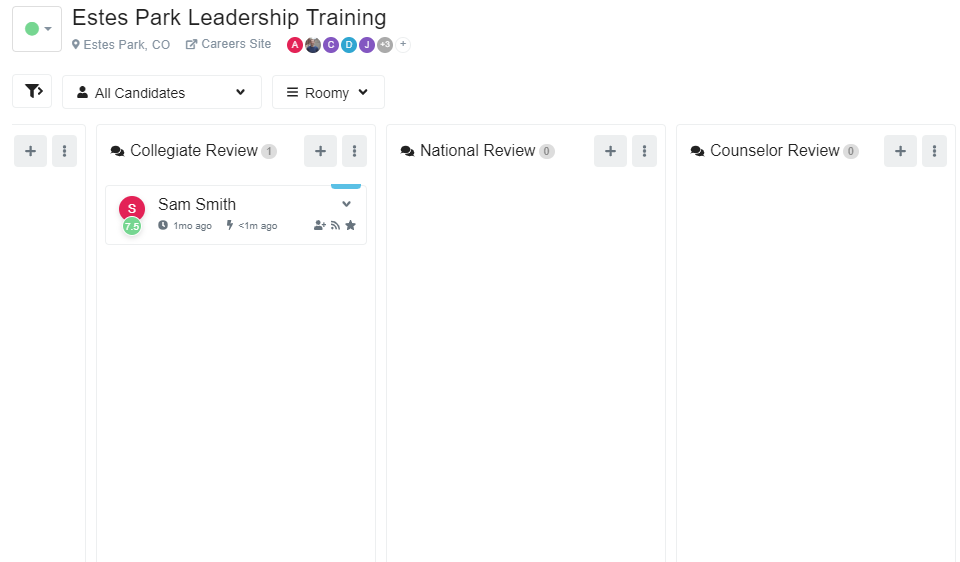Open the job status green dot dropdown
Viewport: 960px width, 562px height.
(x=37, y=29)
